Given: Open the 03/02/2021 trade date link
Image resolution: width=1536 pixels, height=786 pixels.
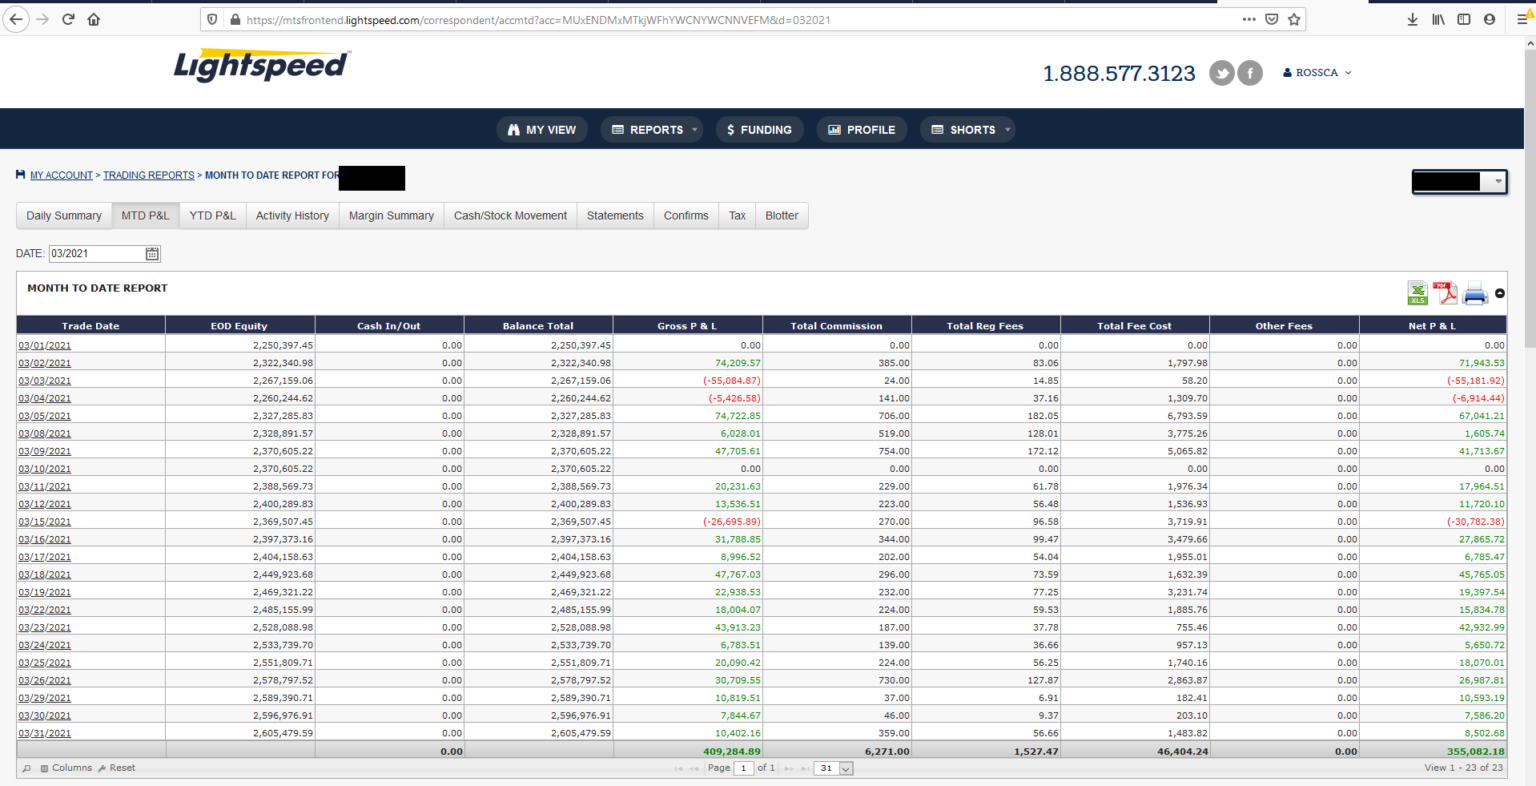Looking at the screenshot, I should (x=44, y=362).
